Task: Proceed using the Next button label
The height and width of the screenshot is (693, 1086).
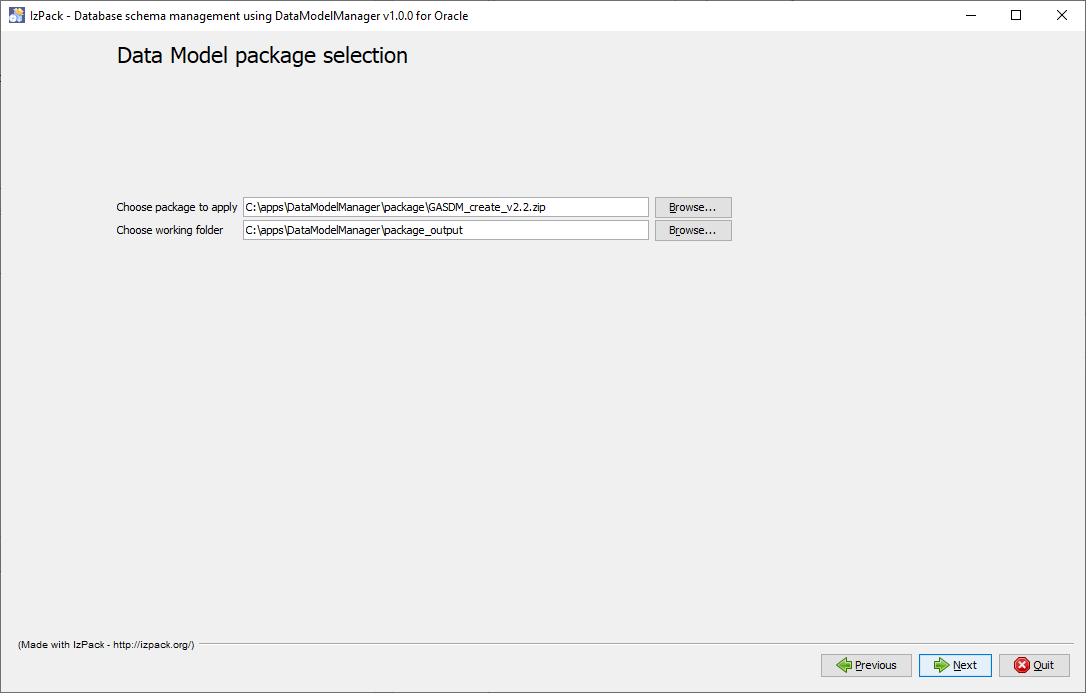Action: coord(965,665)
